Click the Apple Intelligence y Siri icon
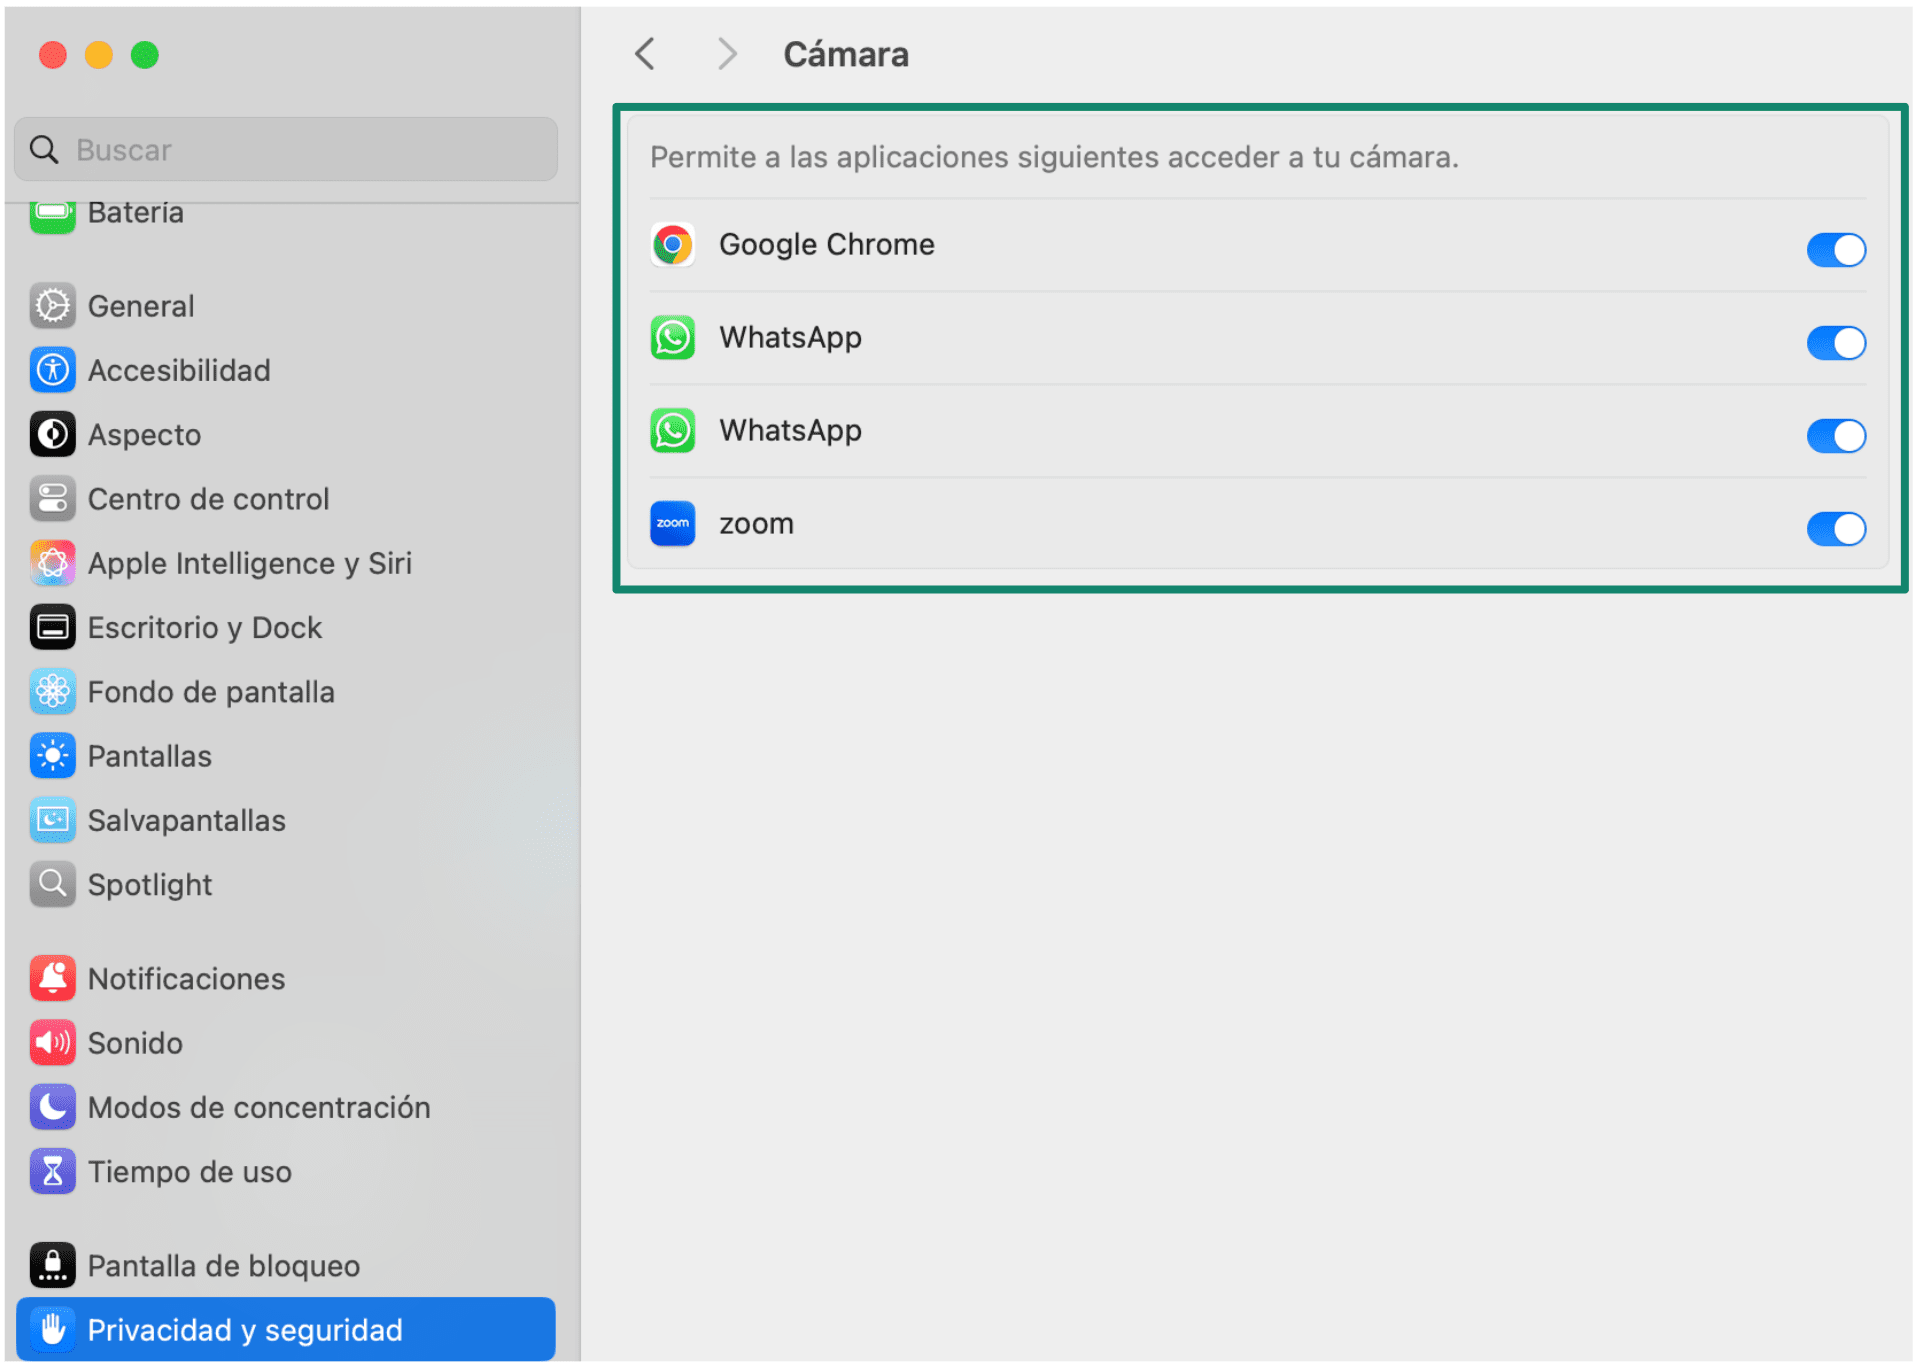 [x=52, y=563]
